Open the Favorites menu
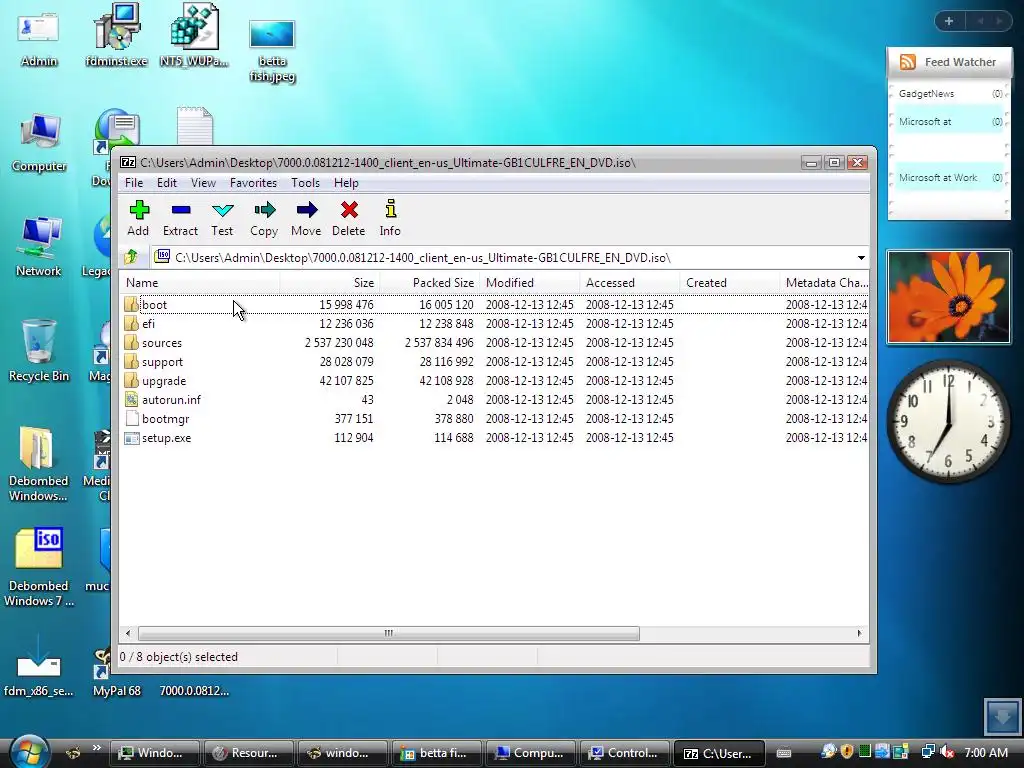This screenshot has height=768, width=1024. [253, 183]
